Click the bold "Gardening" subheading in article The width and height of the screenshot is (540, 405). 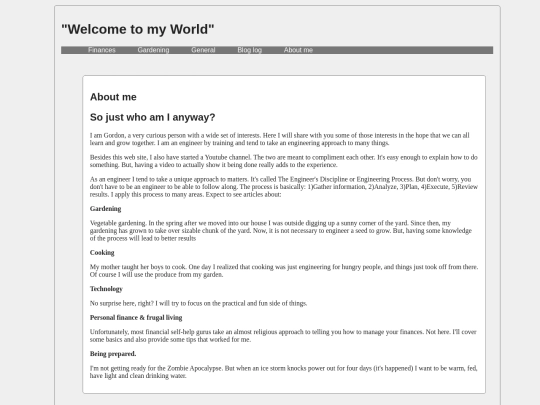[x=105, y=209]
